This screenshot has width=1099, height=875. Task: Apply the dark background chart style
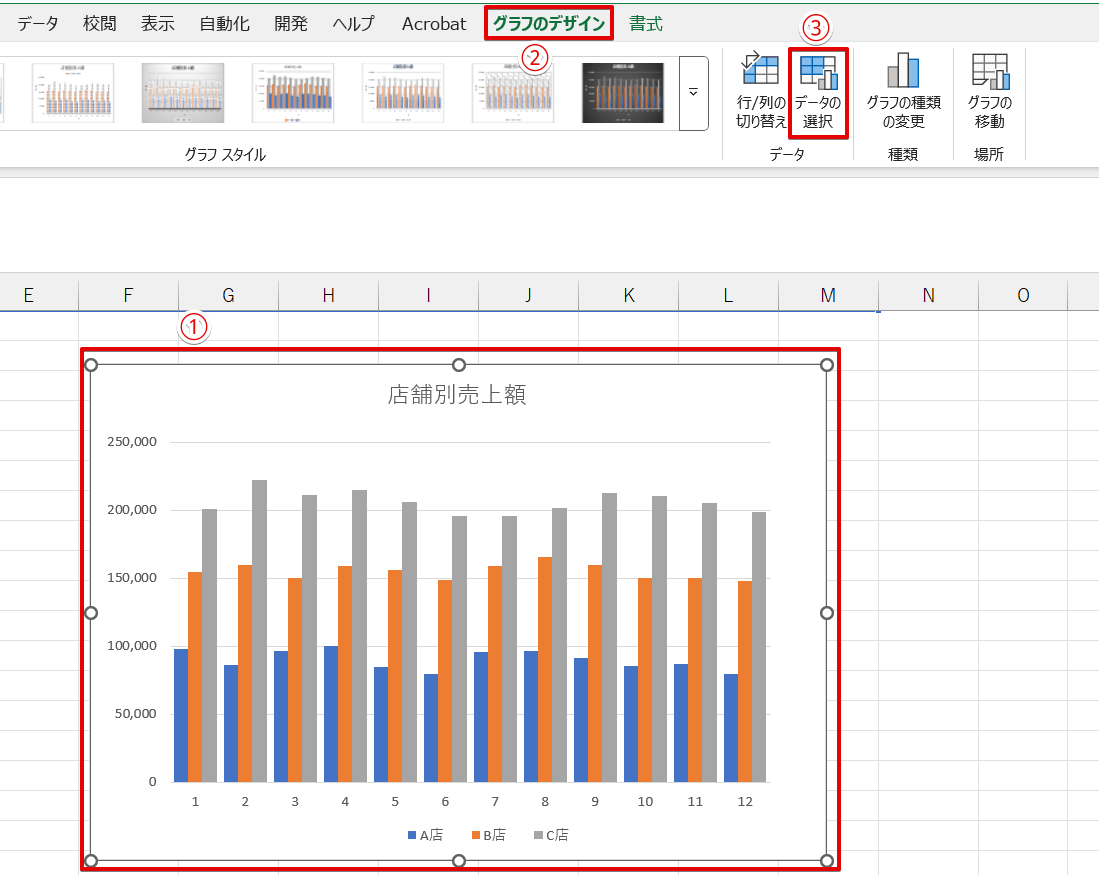pos(623,93)
